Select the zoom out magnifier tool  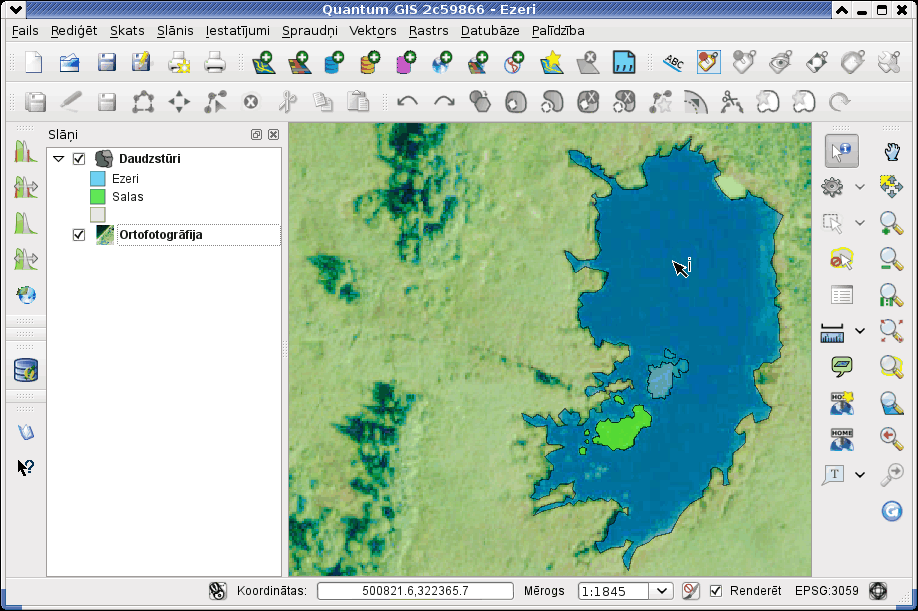coord(892,259)
